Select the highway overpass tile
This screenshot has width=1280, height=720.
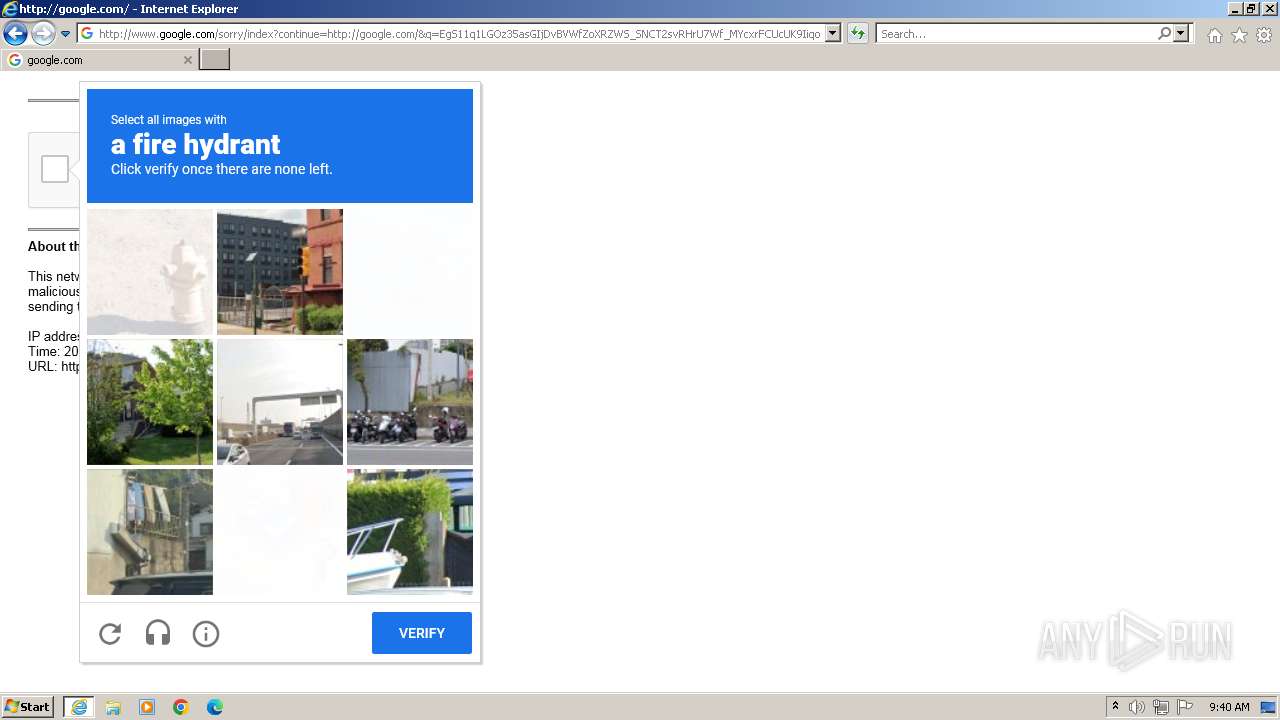click(280, 402)
